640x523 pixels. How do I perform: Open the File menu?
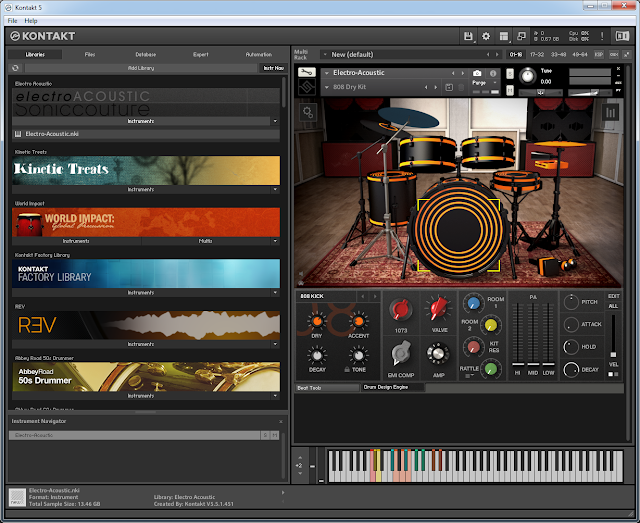tap(13, 20)
